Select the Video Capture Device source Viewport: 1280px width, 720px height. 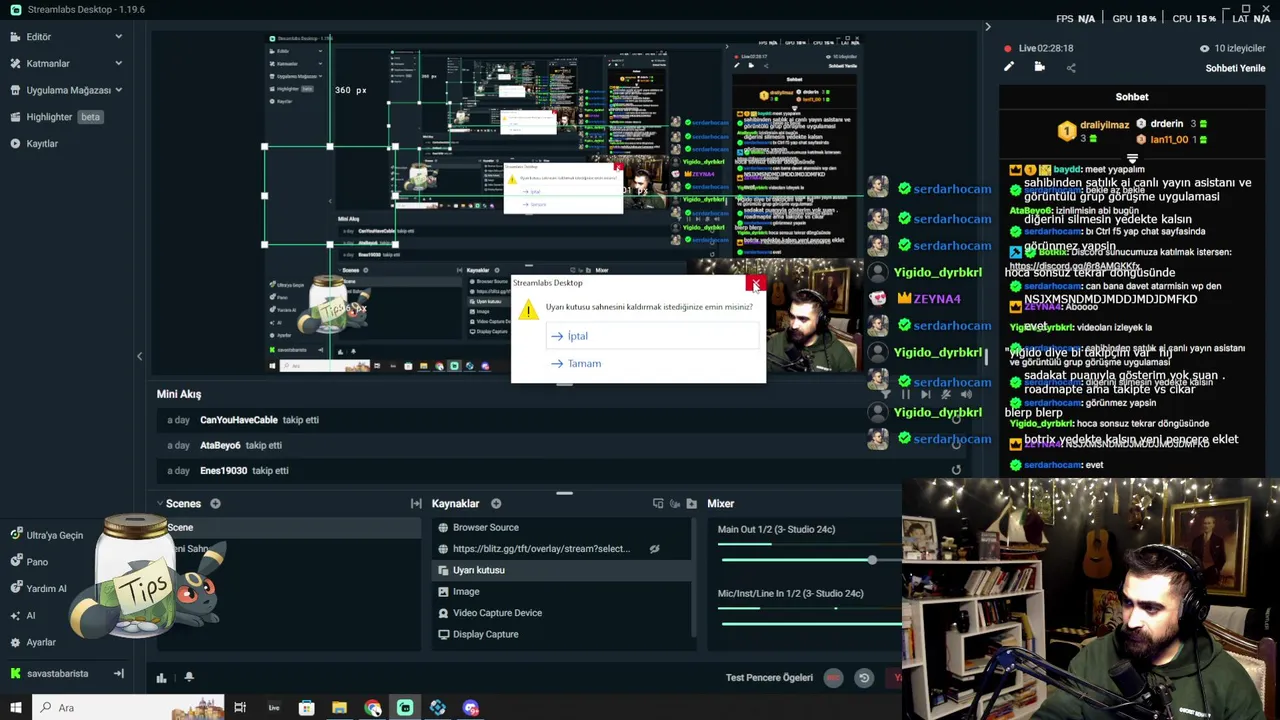pos(563,613)
